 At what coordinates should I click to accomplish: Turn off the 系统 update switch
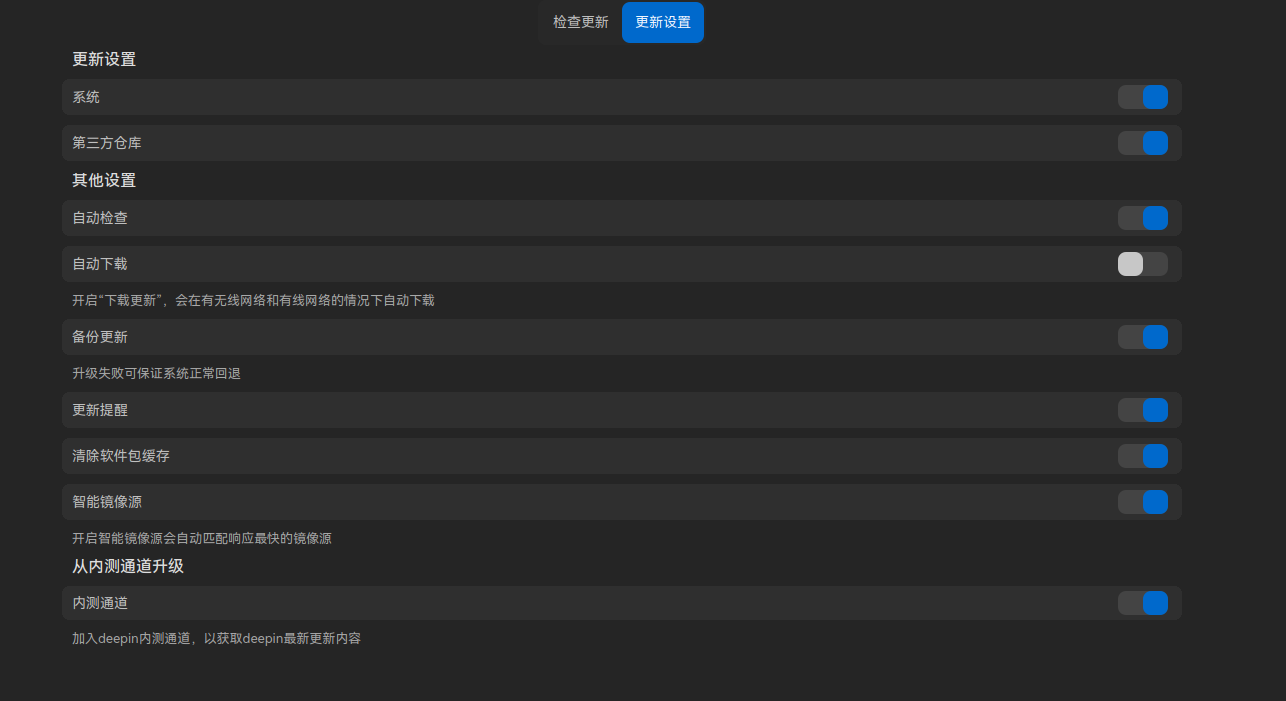point(1143,97)
